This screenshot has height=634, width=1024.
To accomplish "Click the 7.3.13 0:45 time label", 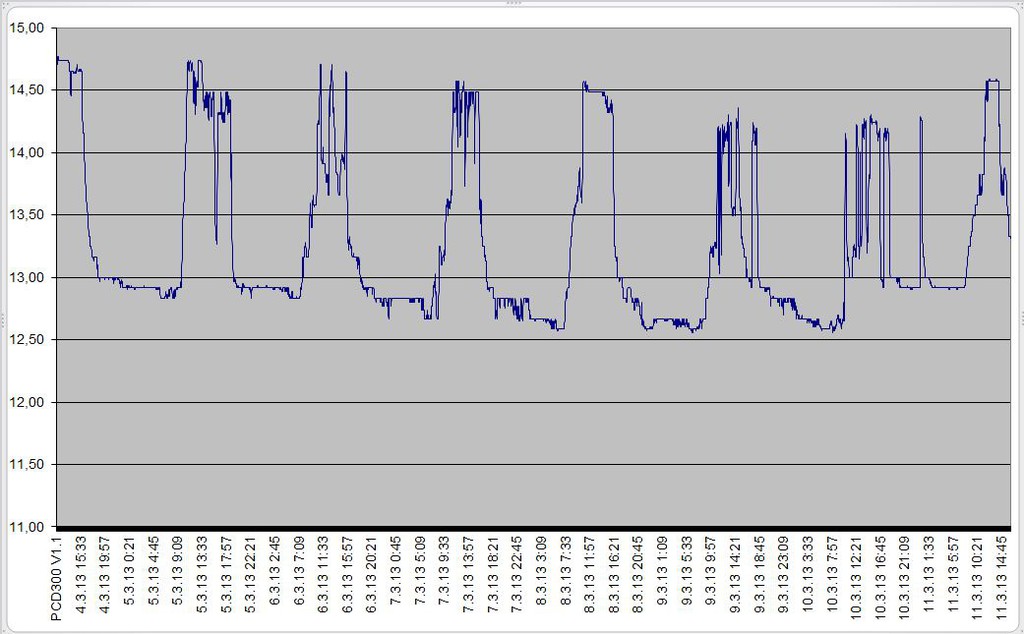I will tap(395, 571).
